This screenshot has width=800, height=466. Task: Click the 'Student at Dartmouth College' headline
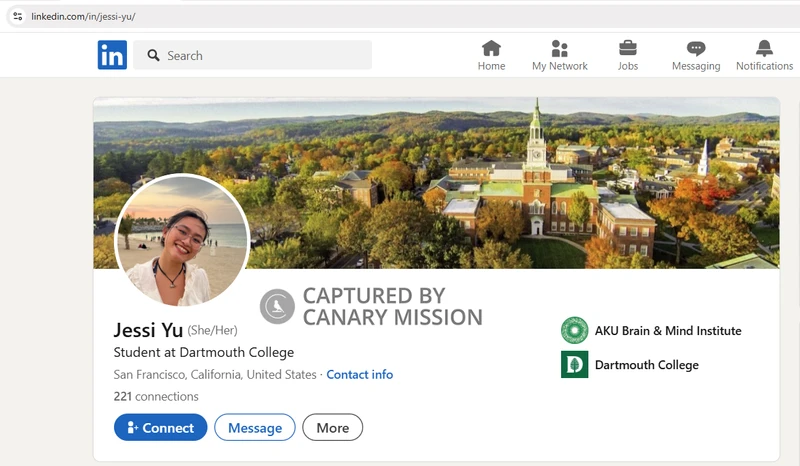[x=204, y=353]
